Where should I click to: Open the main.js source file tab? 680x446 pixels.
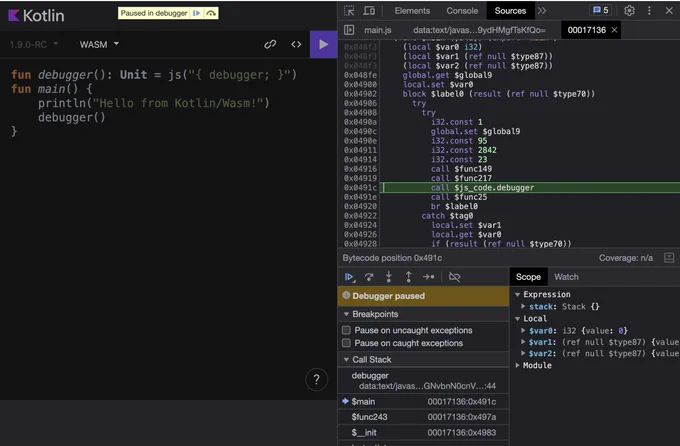(377, 30)
